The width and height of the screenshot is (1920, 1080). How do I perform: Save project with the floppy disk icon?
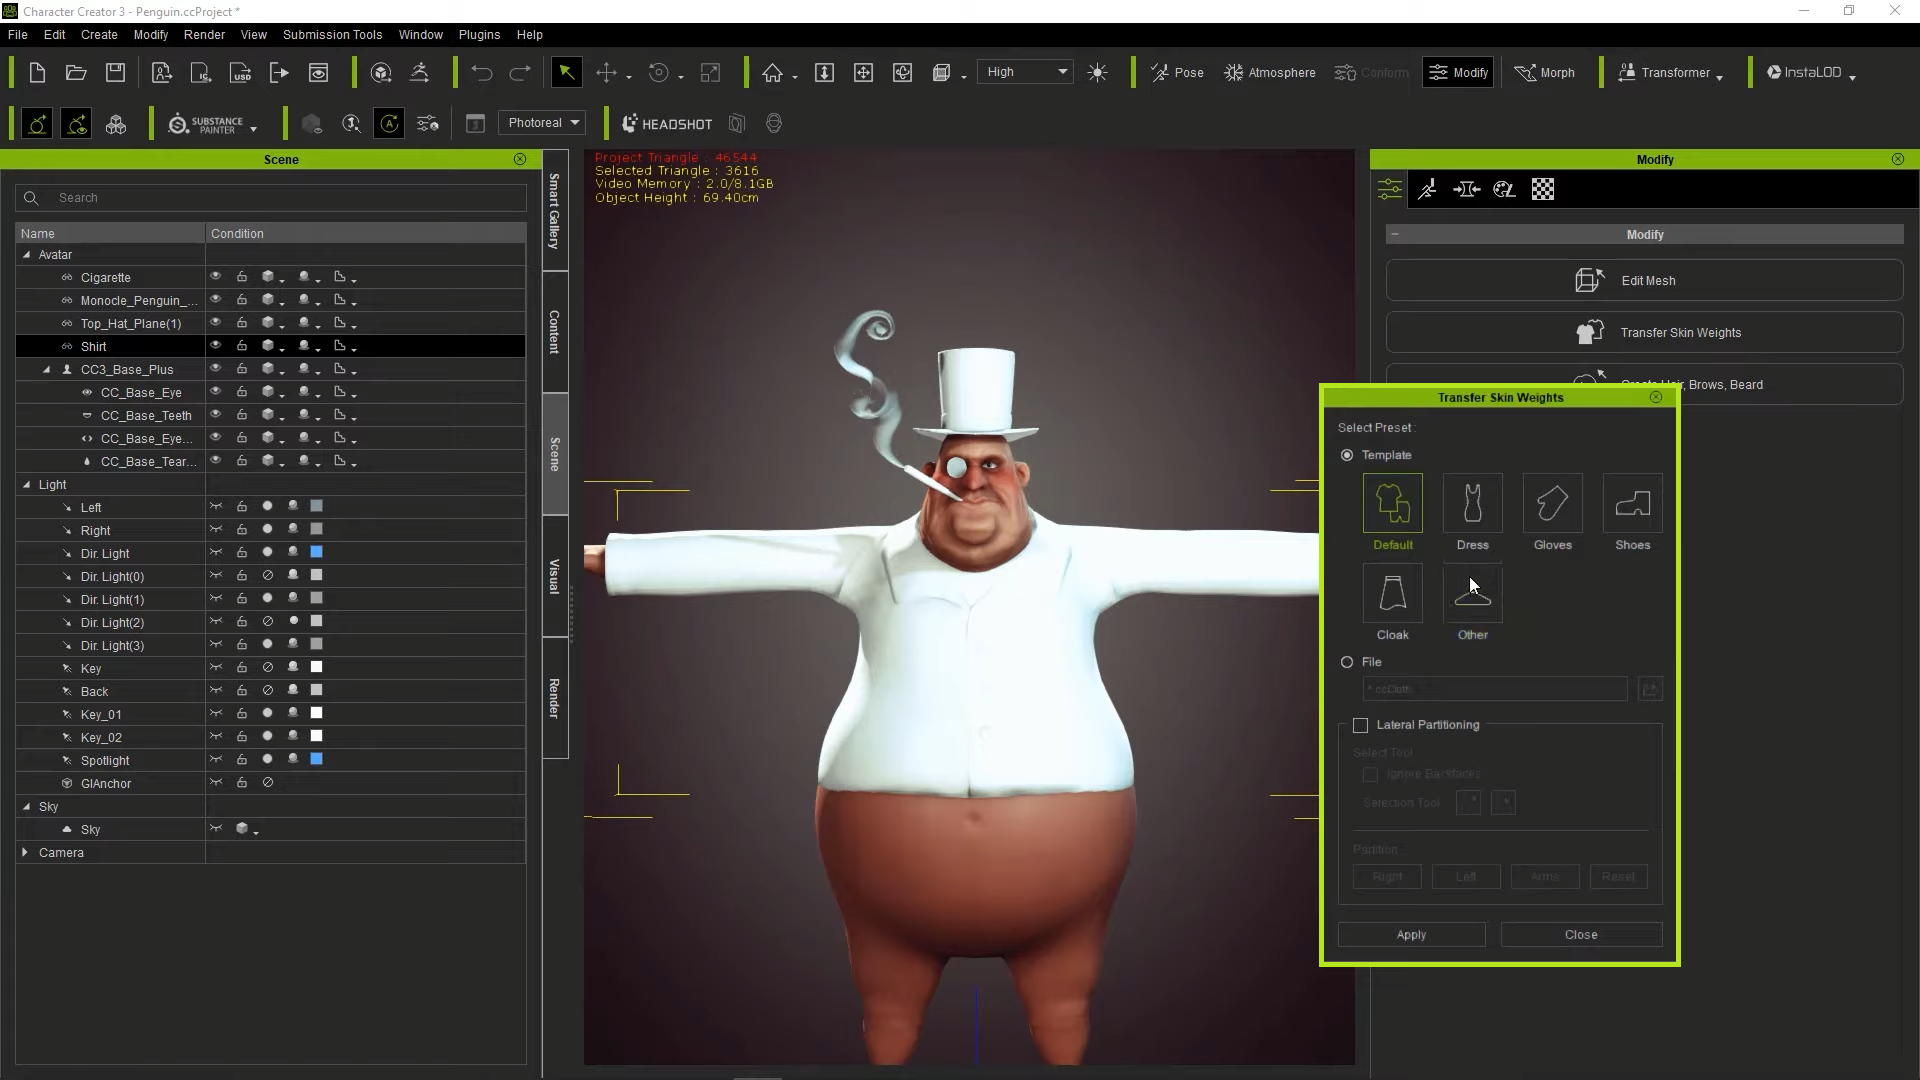[115, 72]
